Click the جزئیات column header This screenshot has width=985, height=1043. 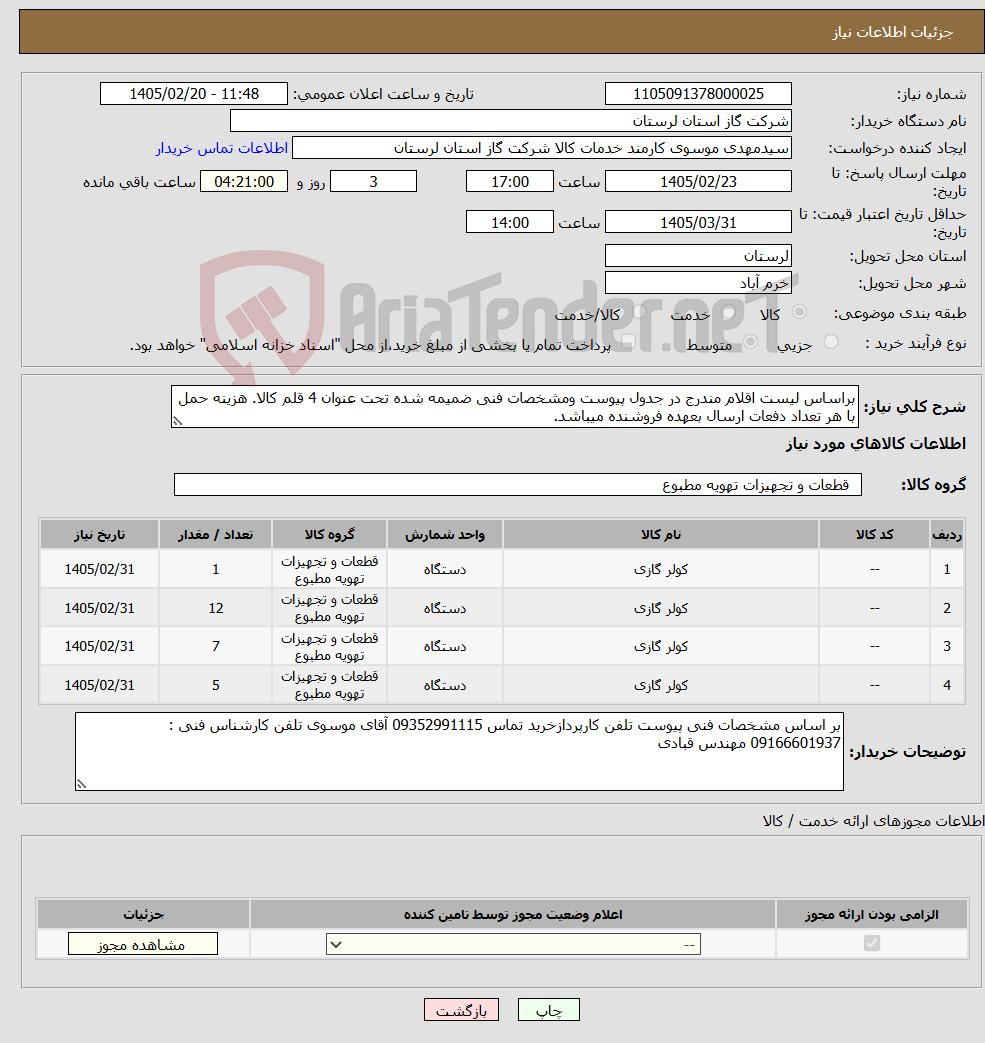coord(143,915)
